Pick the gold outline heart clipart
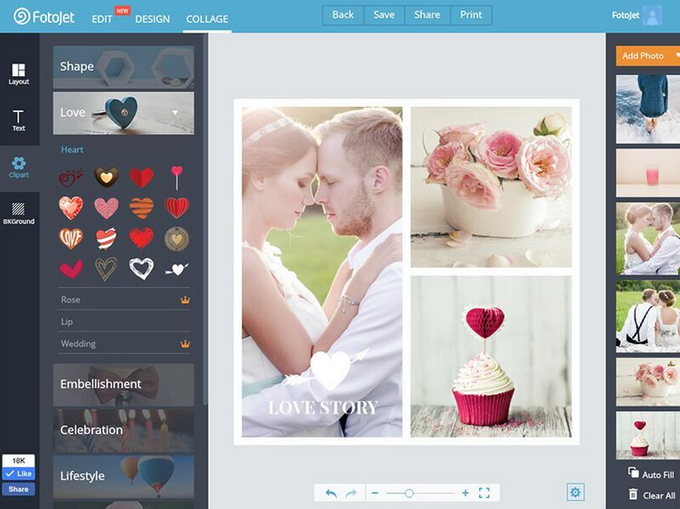 click(x=106, y=269)
